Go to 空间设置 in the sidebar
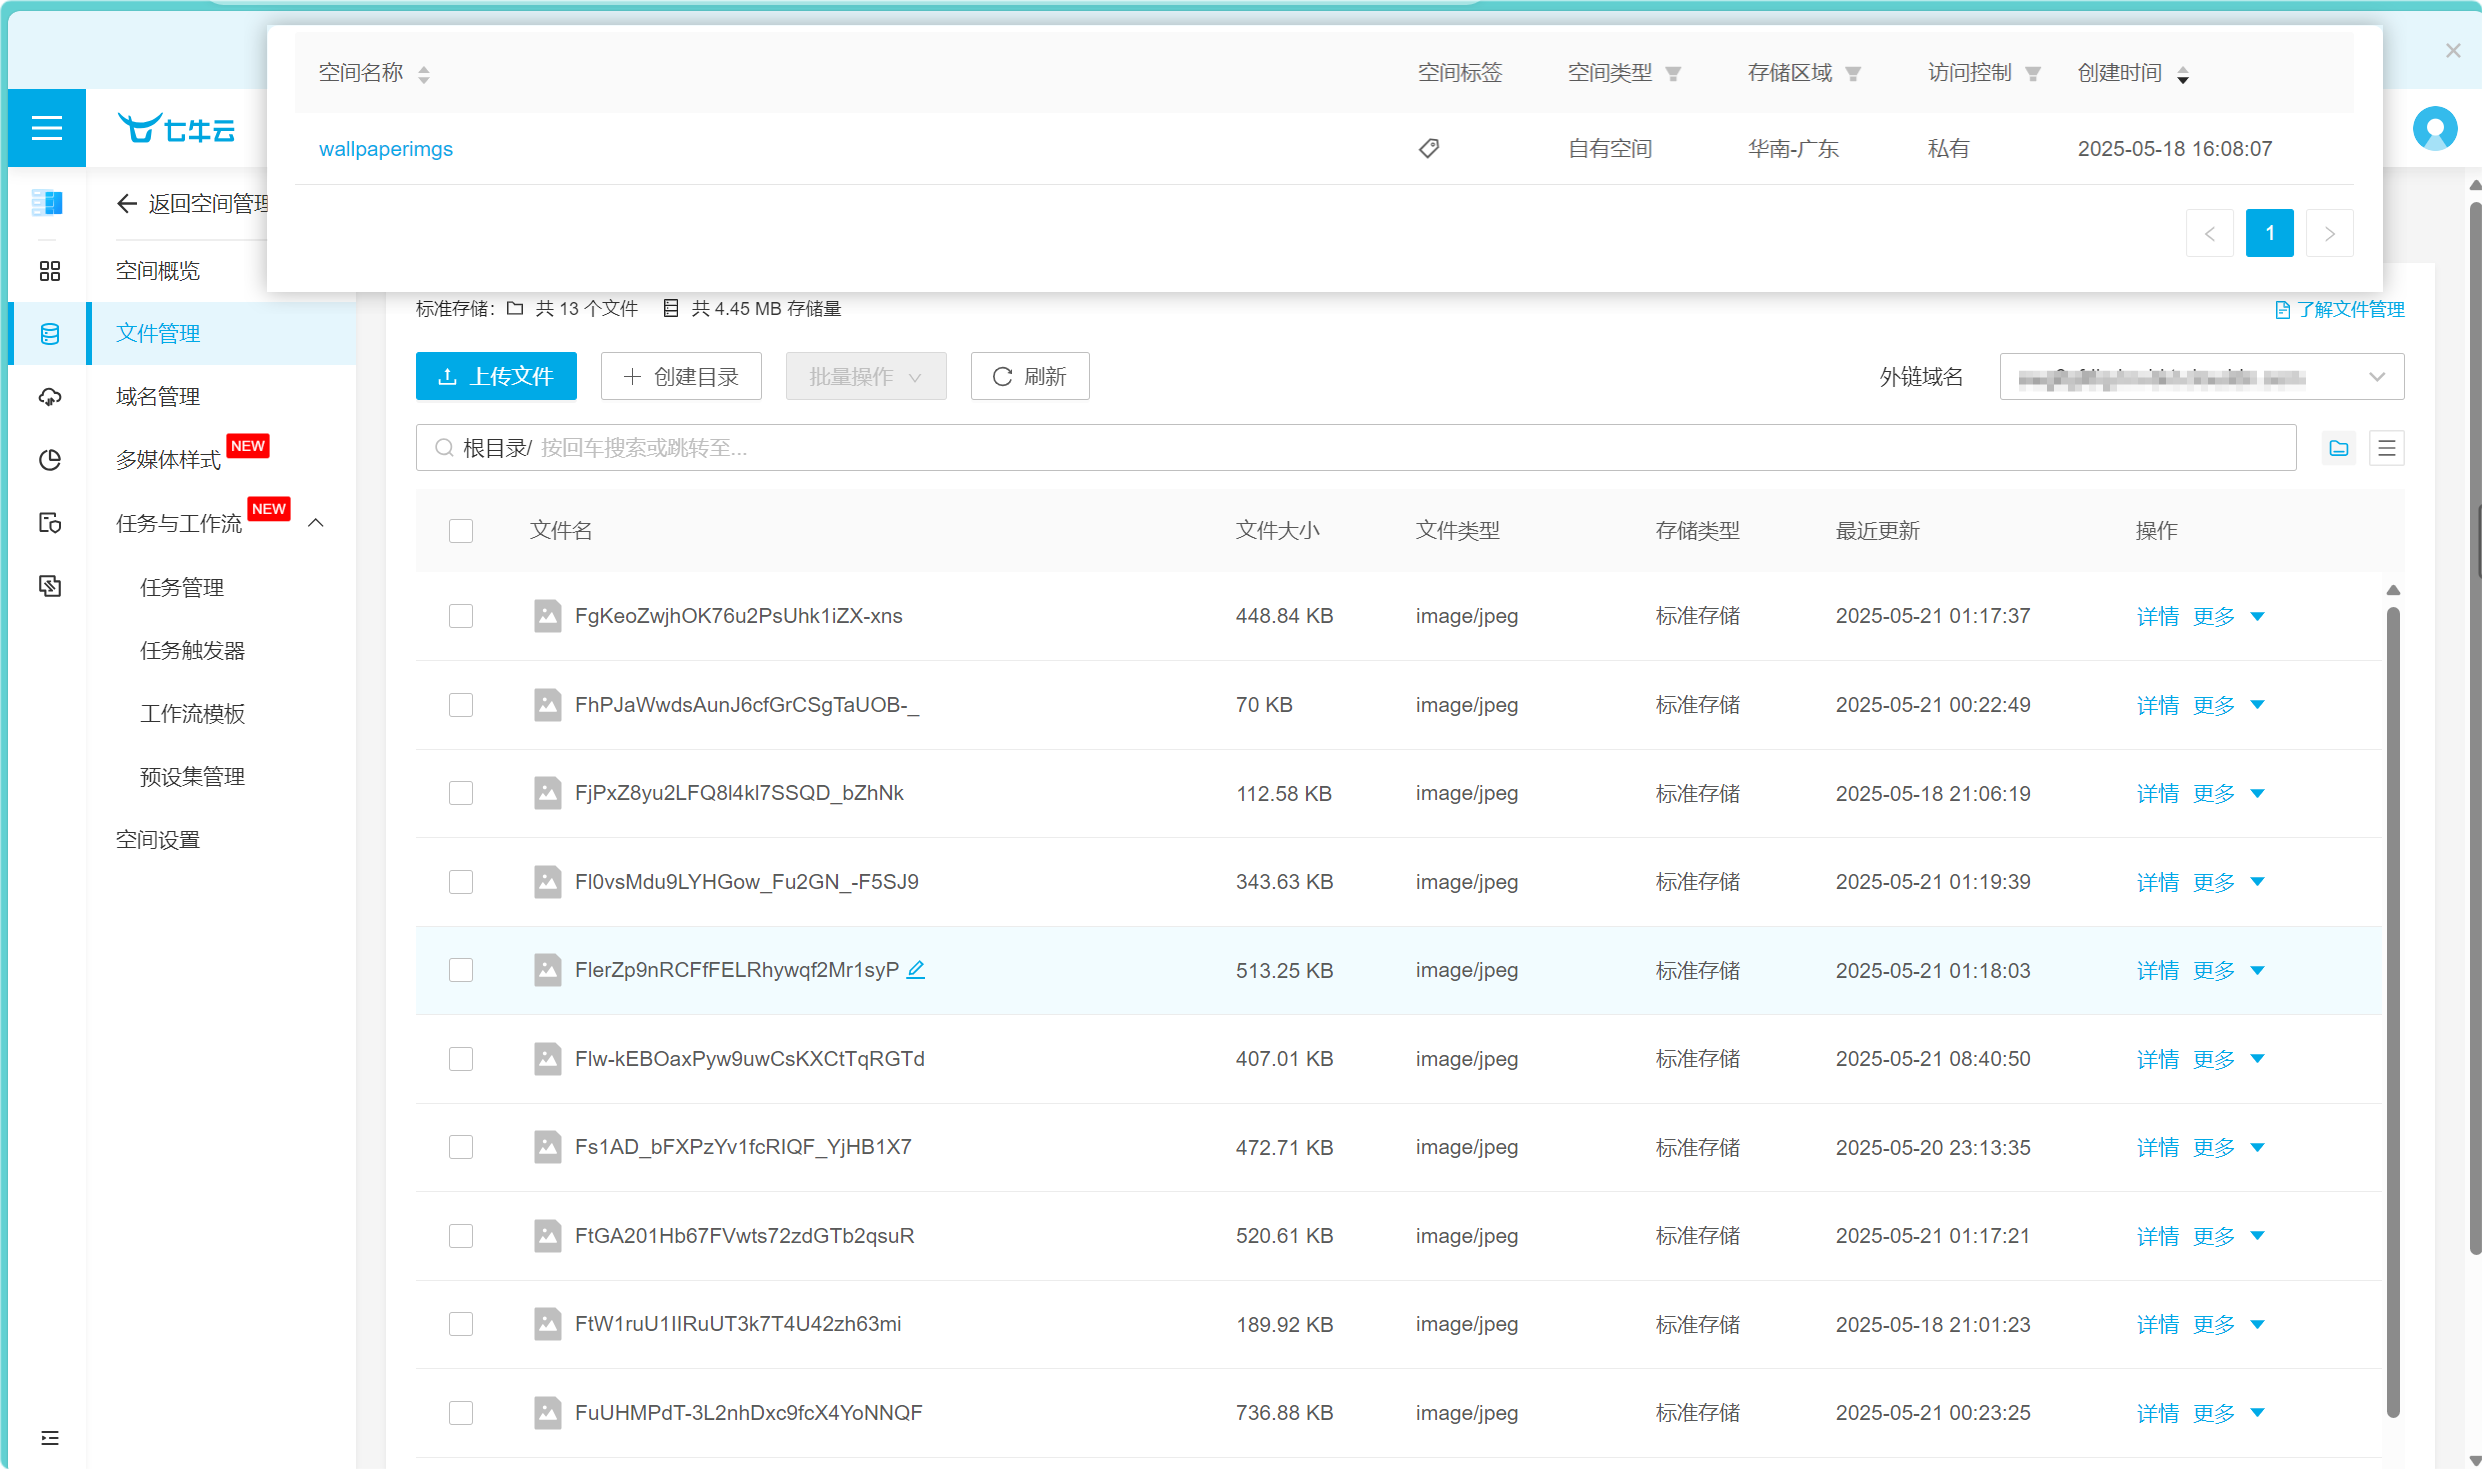The height and width of the screenshot is (1469, 2482). [158, 840]
